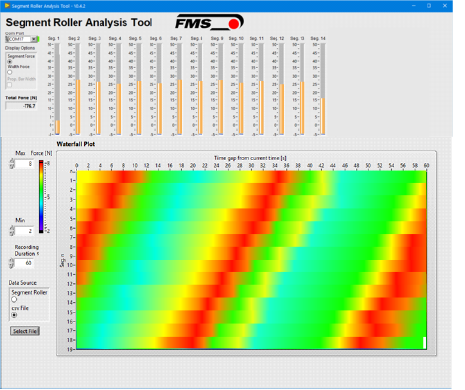Click the Seg. 14 force bar gauge
Viewport: 465px width, 390px height.
point(323,89)
